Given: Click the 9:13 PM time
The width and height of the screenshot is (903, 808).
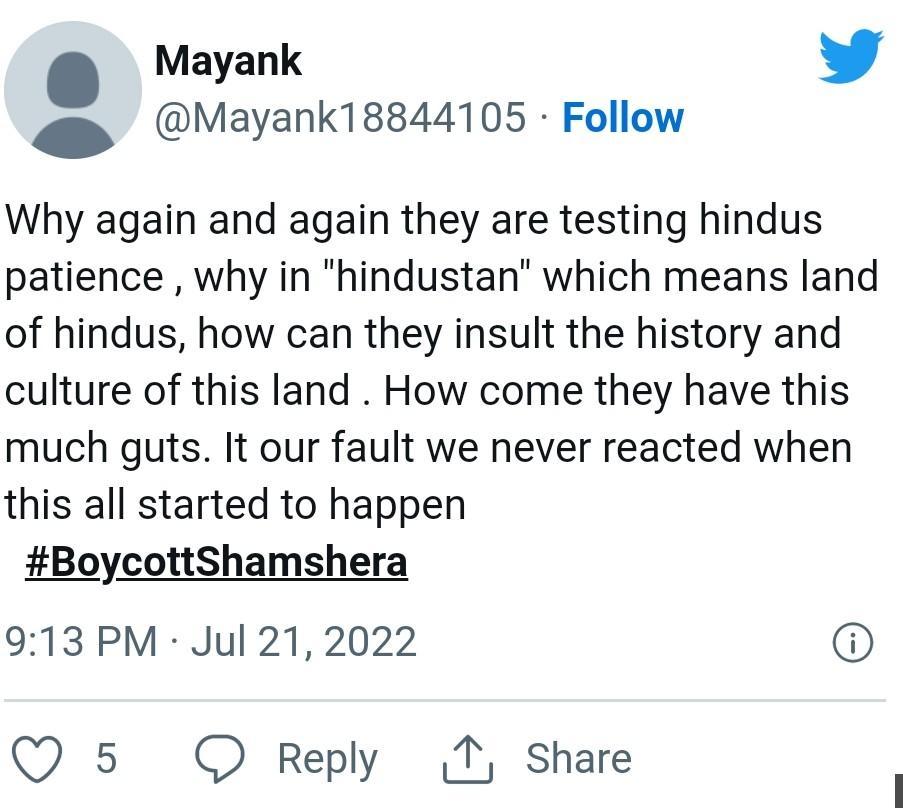Looking at the screenshot, I should click(x=82, y=641).
